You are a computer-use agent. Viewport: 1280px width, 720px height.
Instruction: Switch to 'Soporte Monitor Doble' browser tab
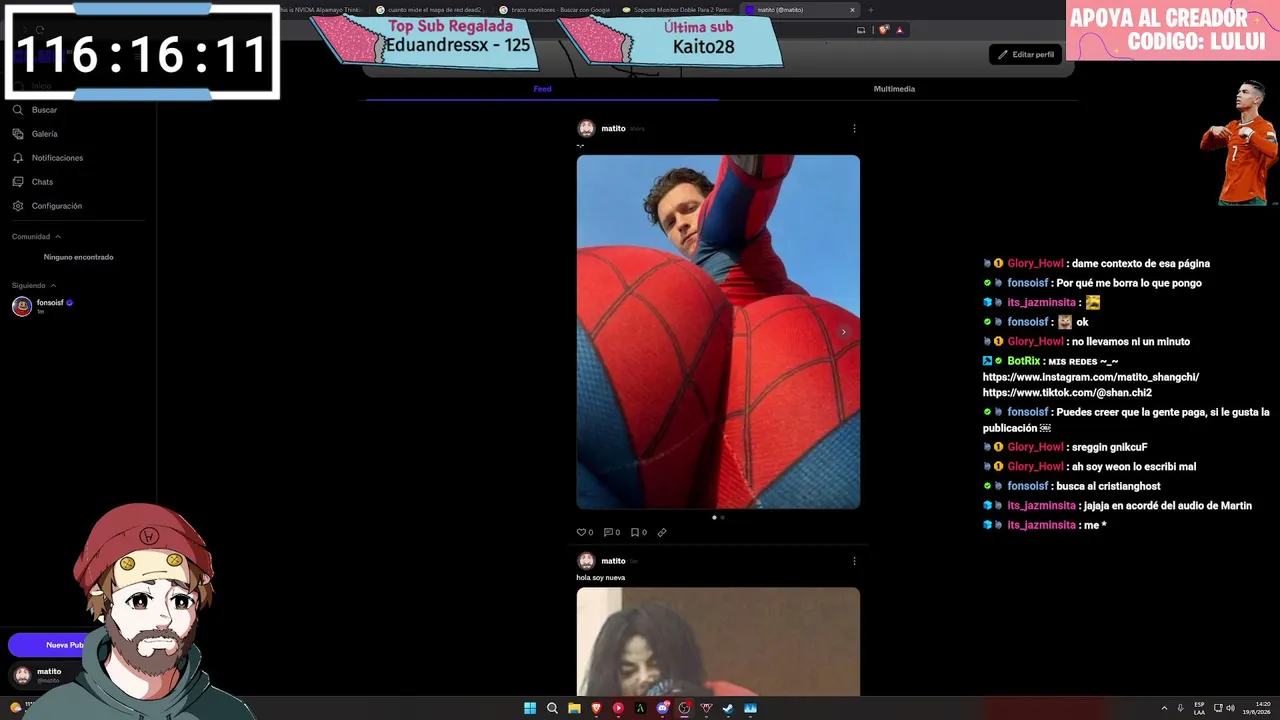(677, 10)
